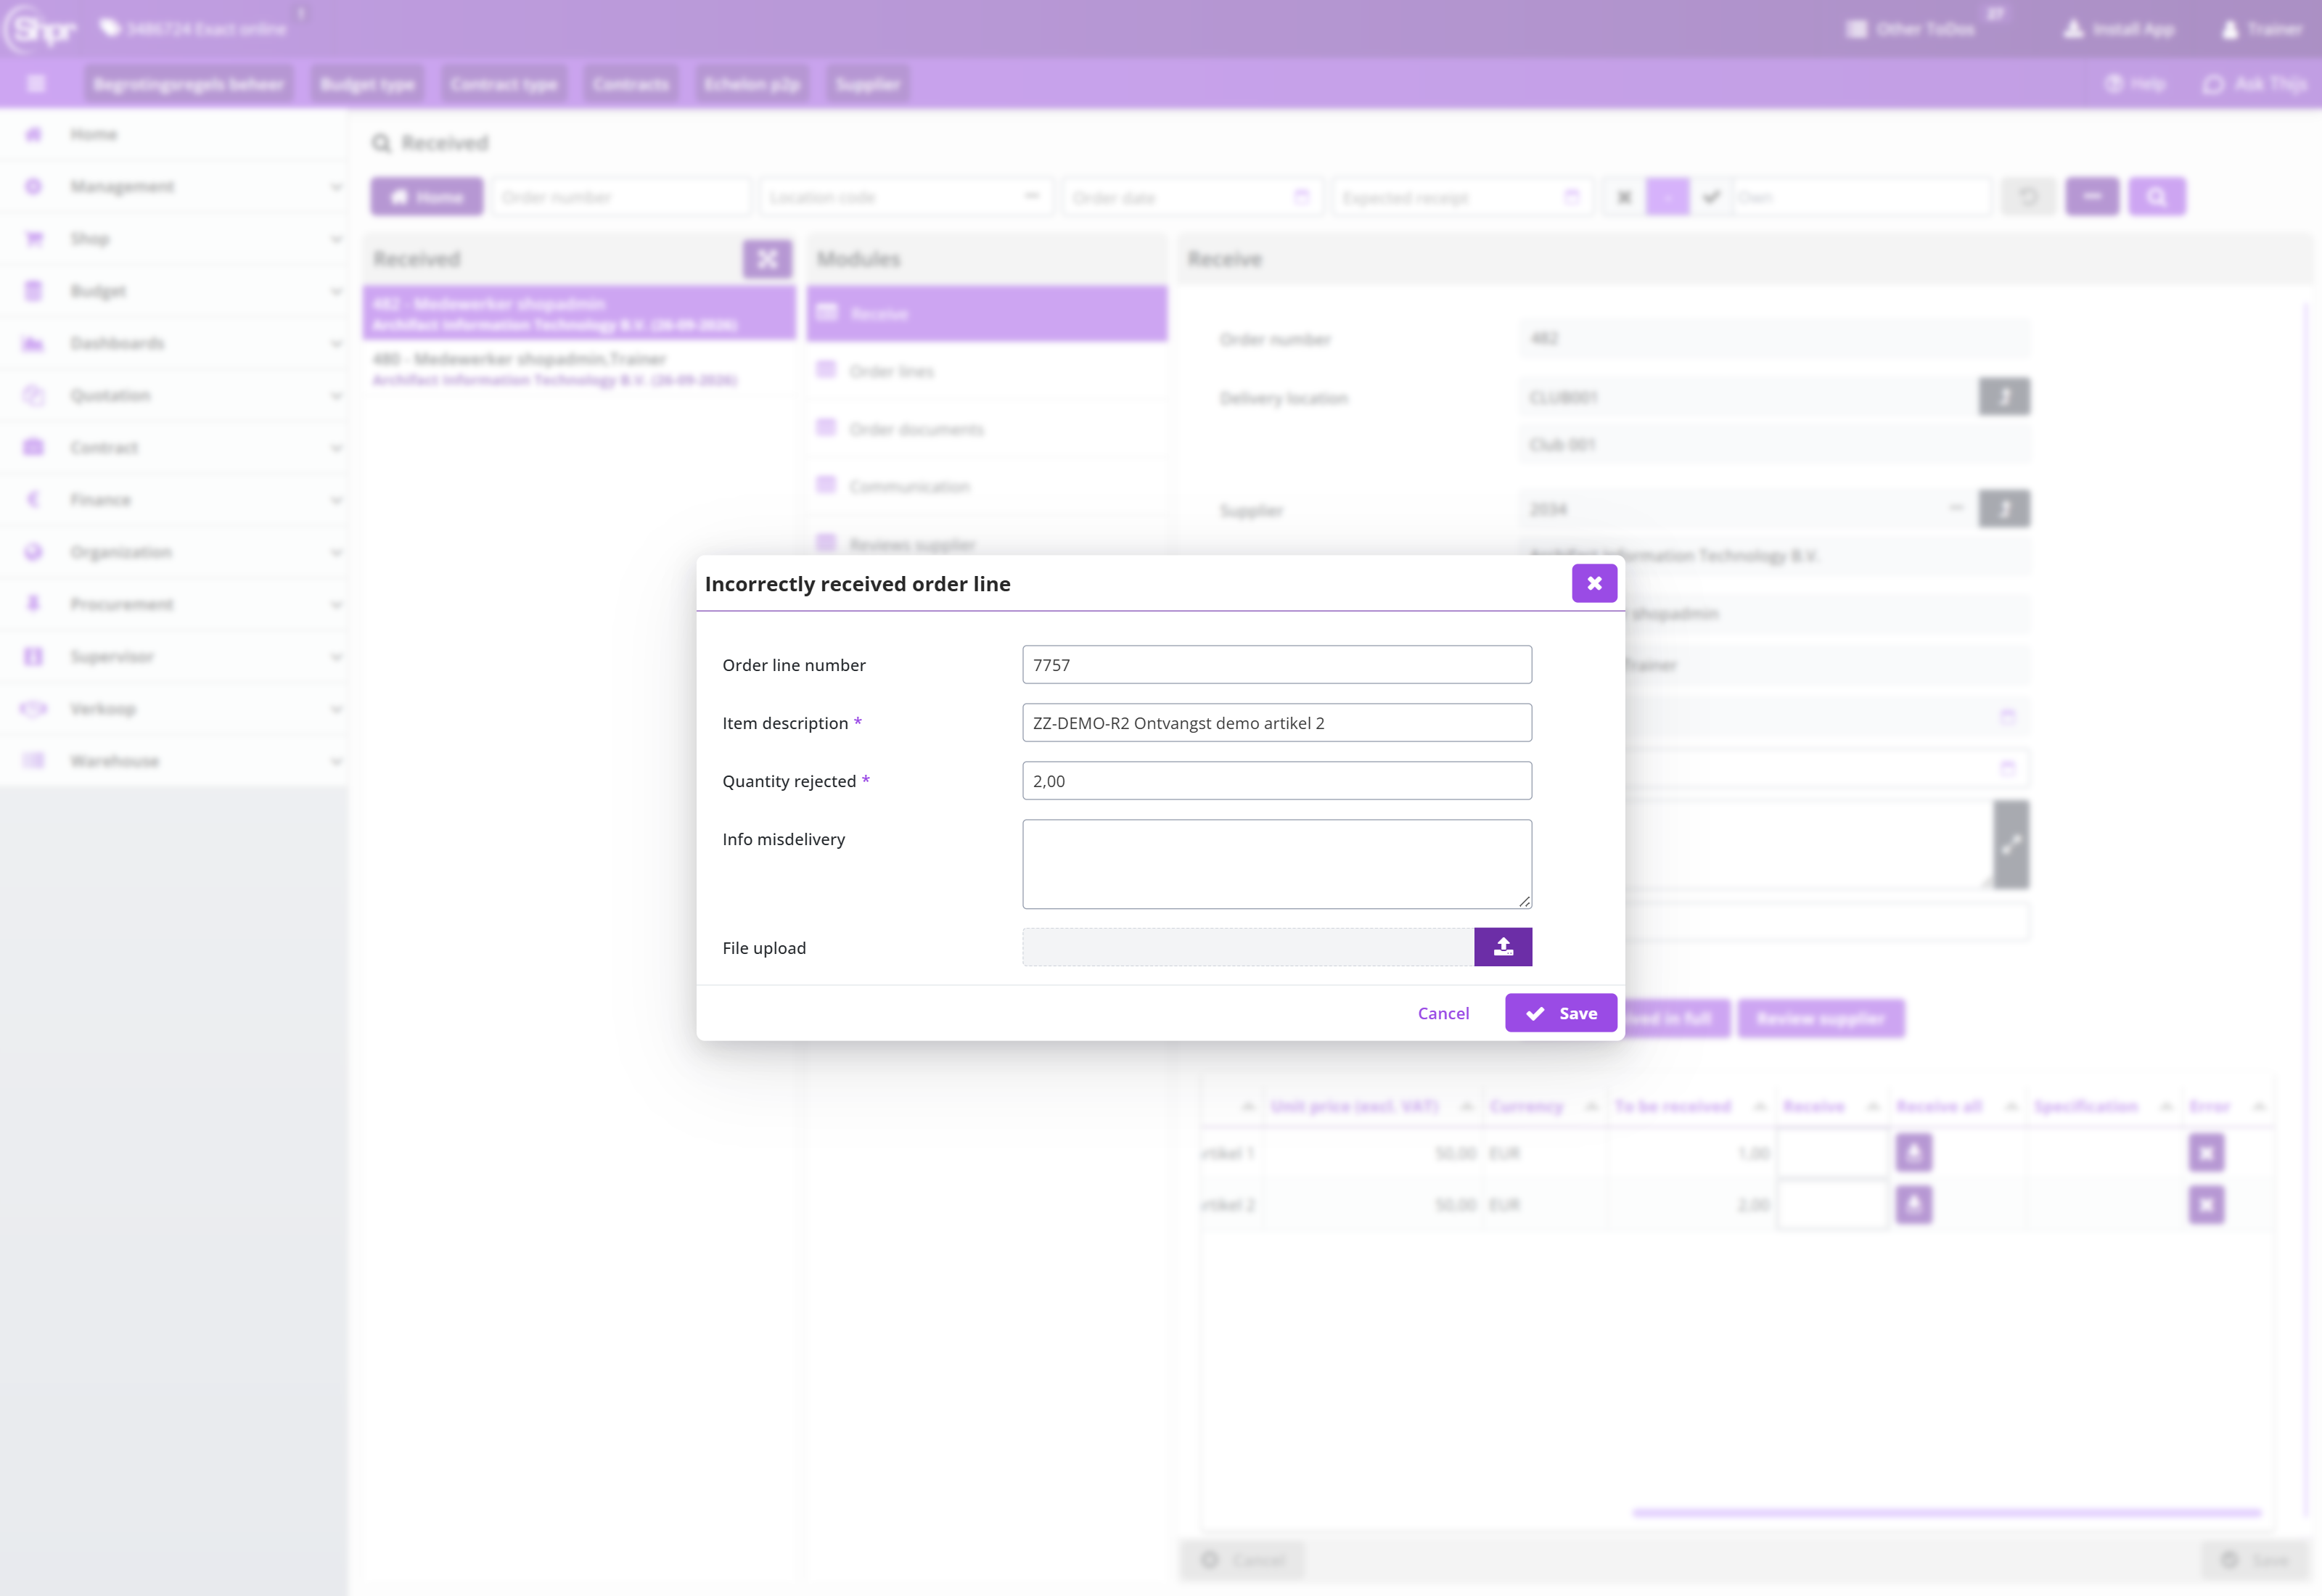The image size is (2322, 1596).
Task: Expand the Shop sidebar menu
Action: (175, 238)
